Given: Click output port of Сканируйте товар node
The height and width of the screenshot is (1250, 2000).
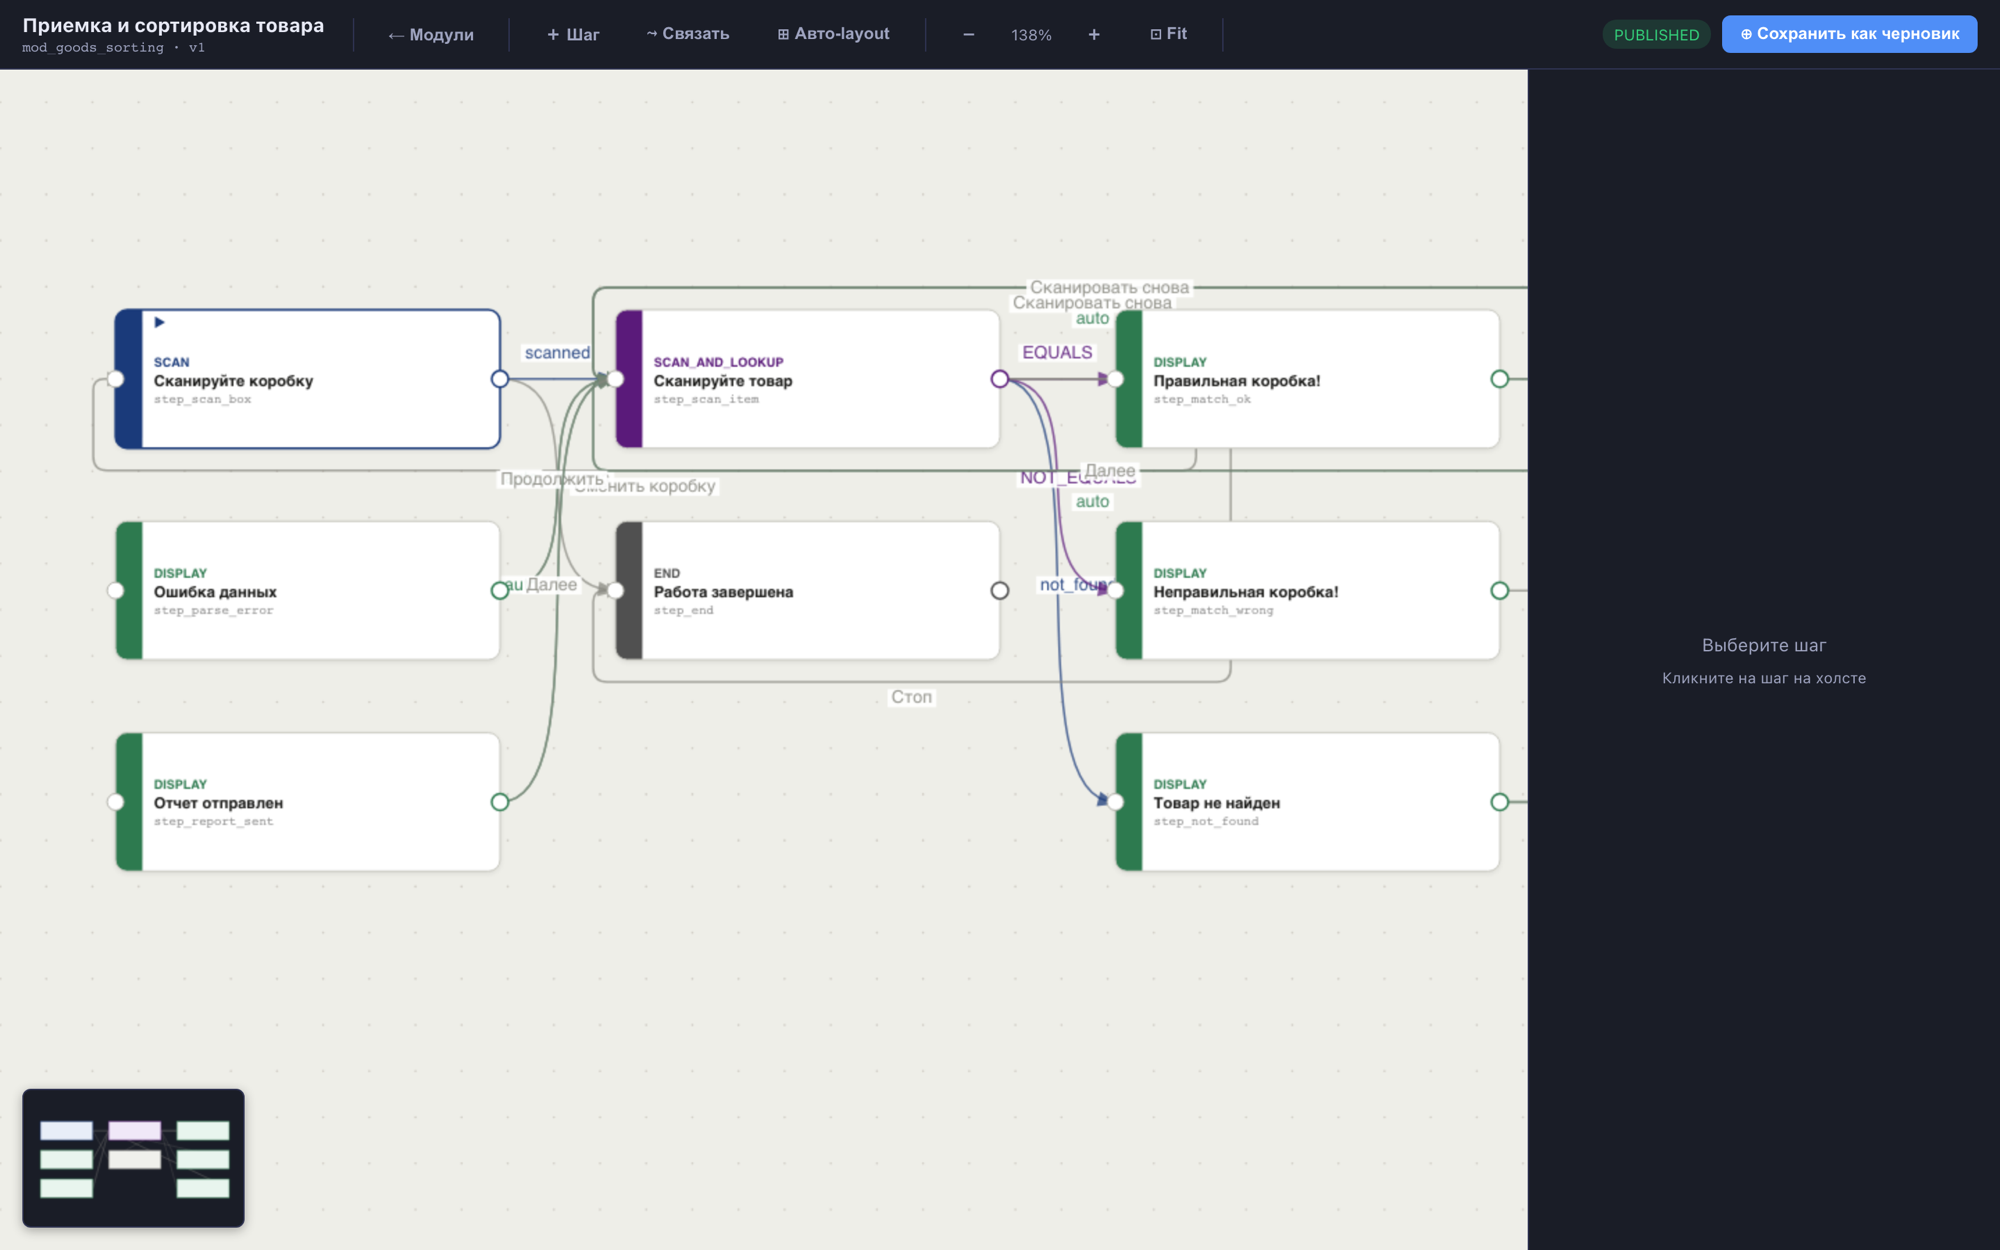Looking at the screenshot, I should pos(1000,379).
